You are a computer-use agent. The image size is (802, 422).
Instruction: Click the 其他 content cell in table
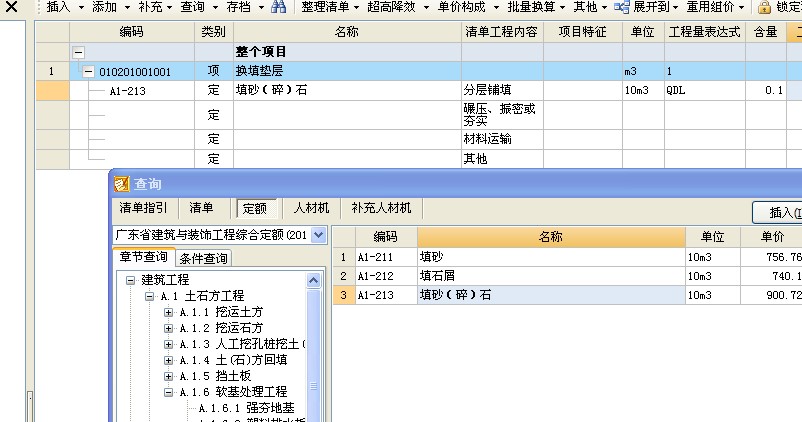[502, 159]
